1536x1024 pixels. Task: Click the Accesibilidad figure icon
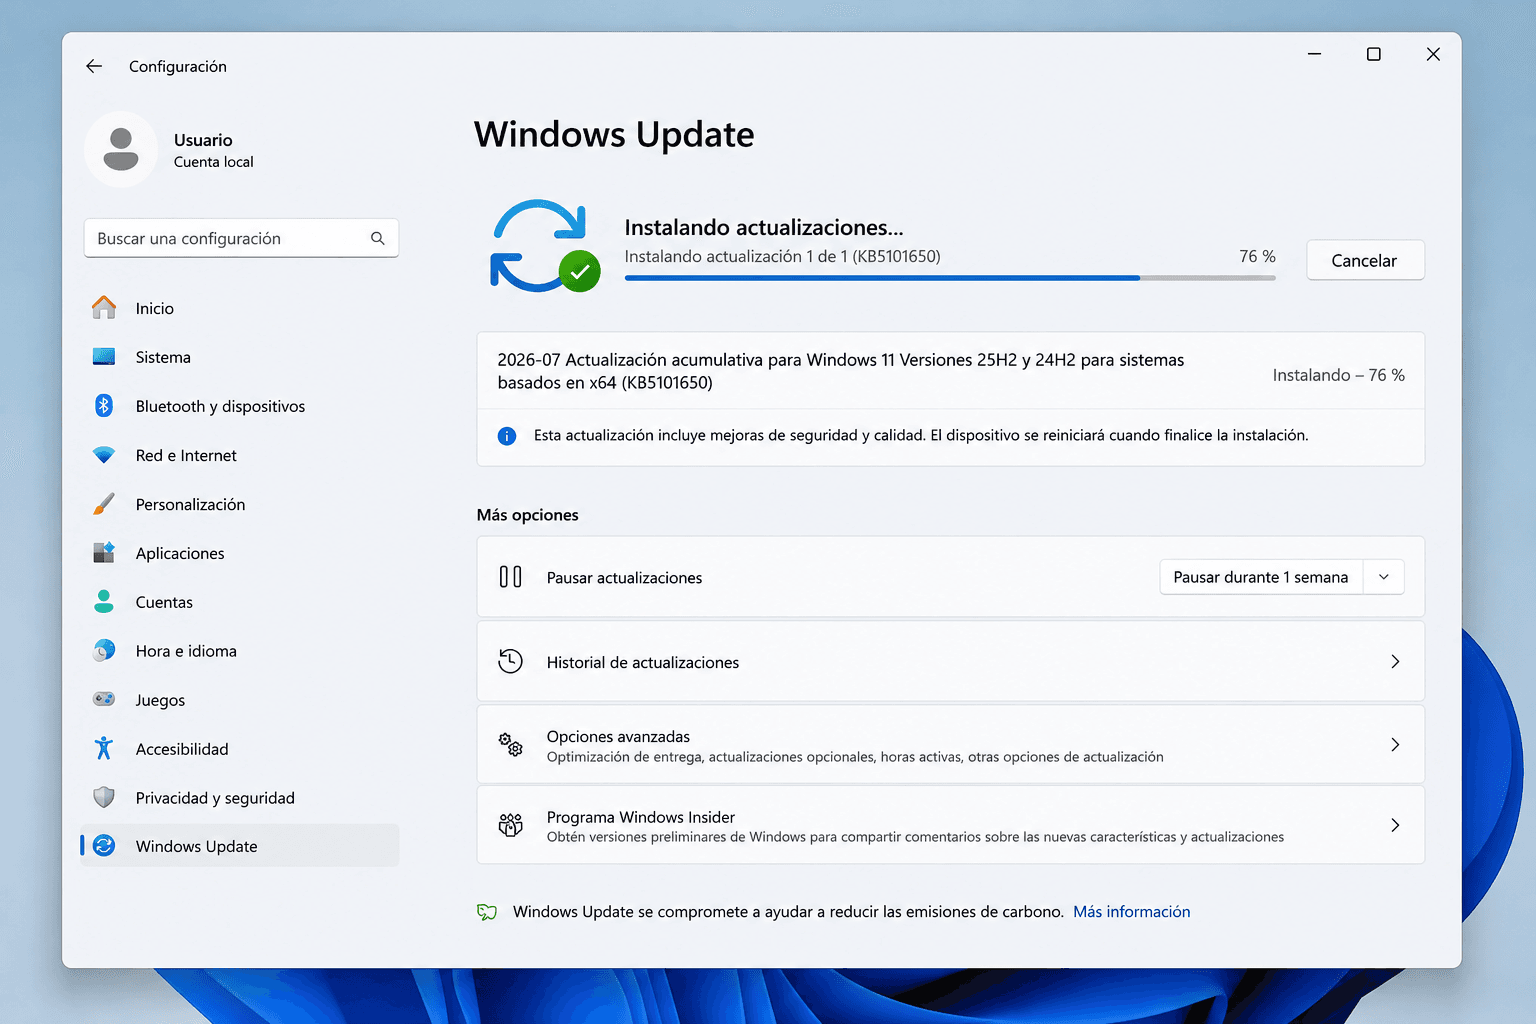(104, 748)
